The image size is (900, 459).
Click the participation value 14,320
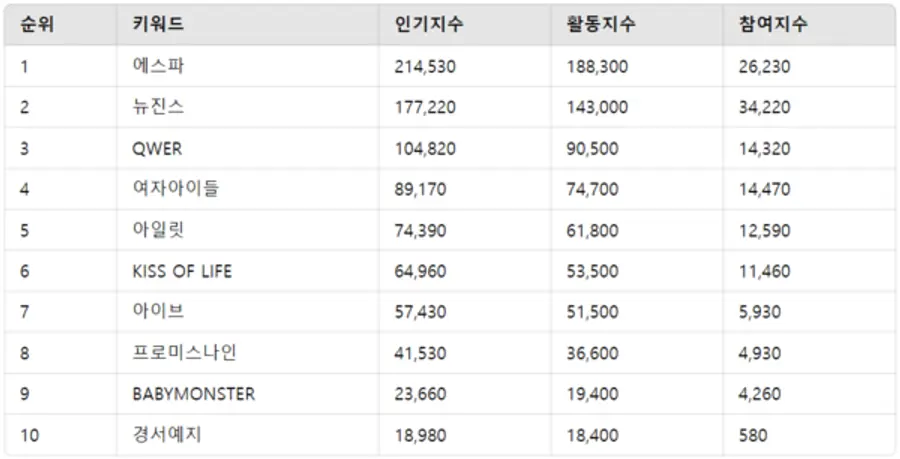click(763, 149)
